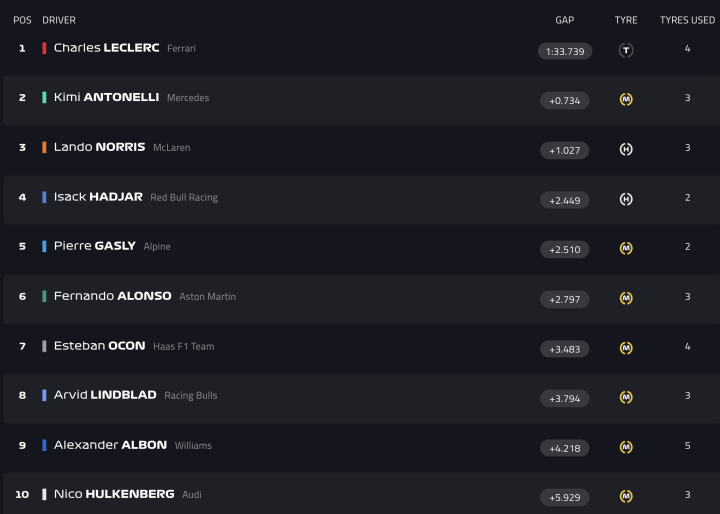Click Leclerc's 1:33.739 lap time badge
This screenshot has width=720, height=514.
tap(564, 51)
